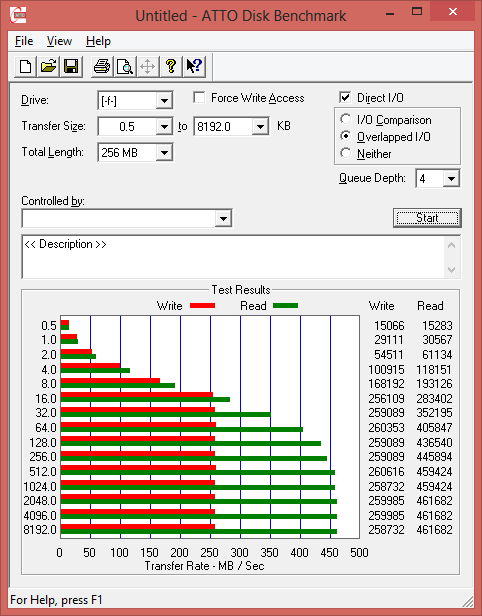Screen dimensions: 482x616
Task: Open Print Preview magnifier icon
Action: click(x=125, y=66)
